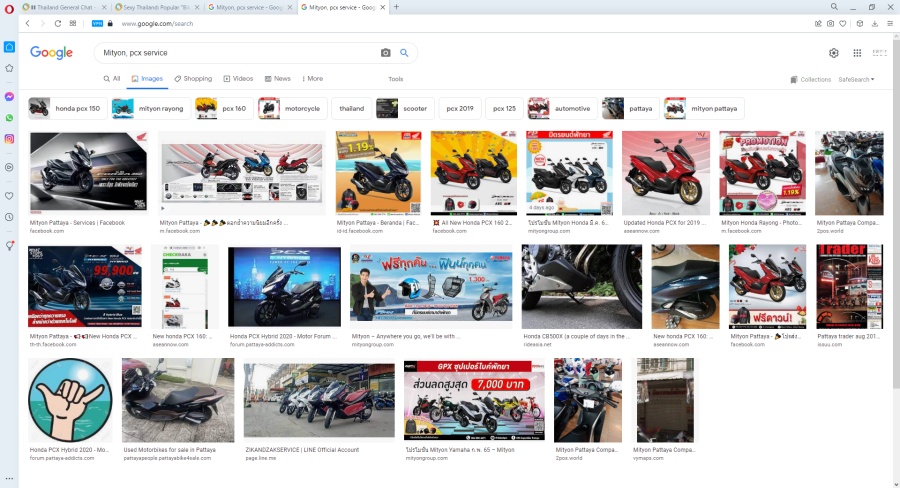The height and width of the screenshot is (488, 900).
Task: Click the search by image camera icon
Action: pyautogui.click(x=385, y=53)
